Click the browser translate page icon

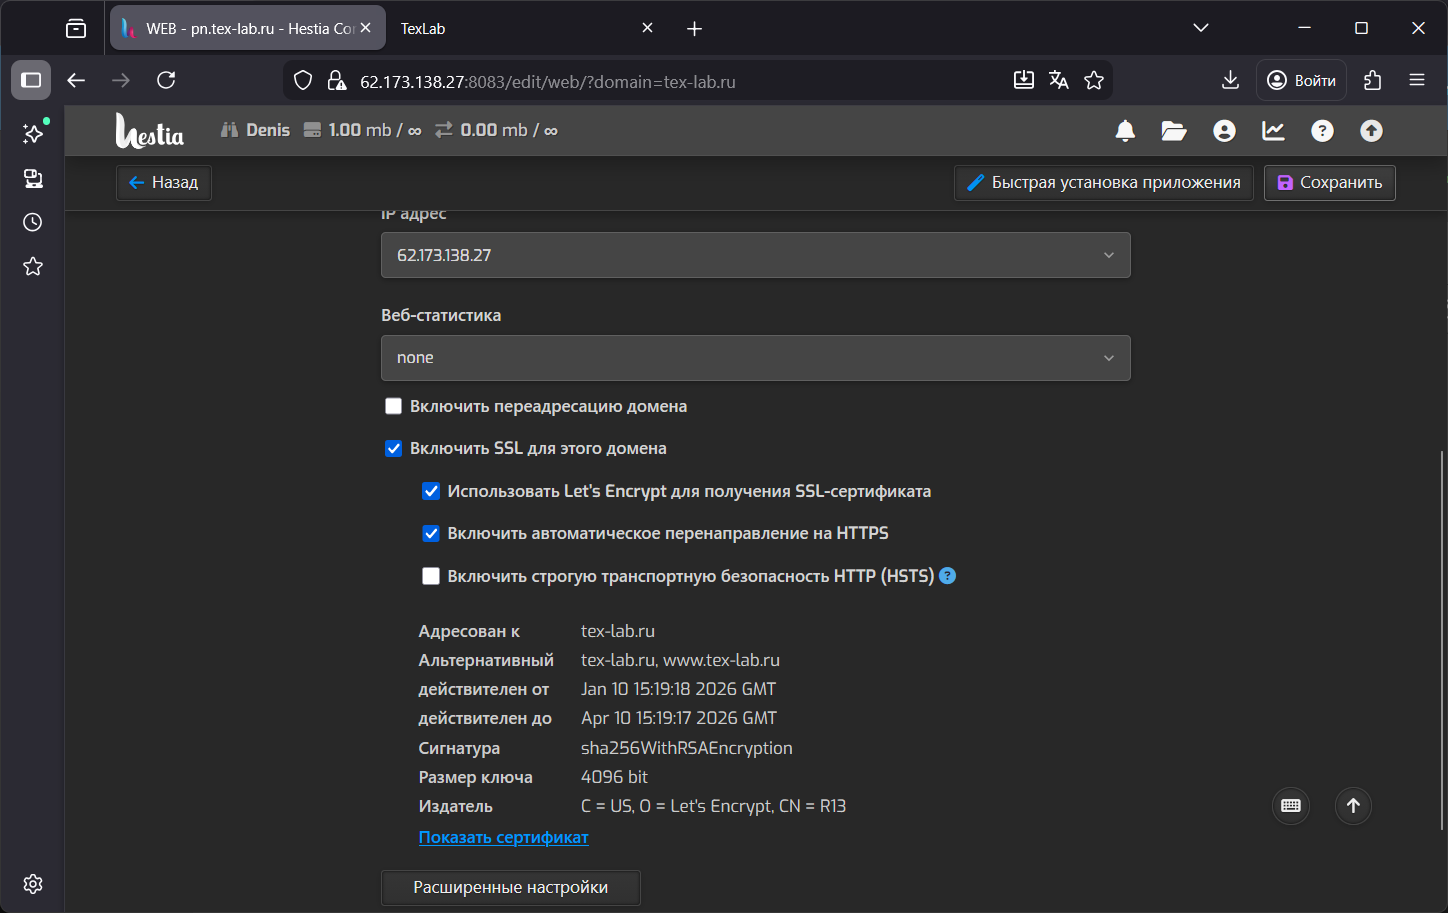[x=1059, y=81]
